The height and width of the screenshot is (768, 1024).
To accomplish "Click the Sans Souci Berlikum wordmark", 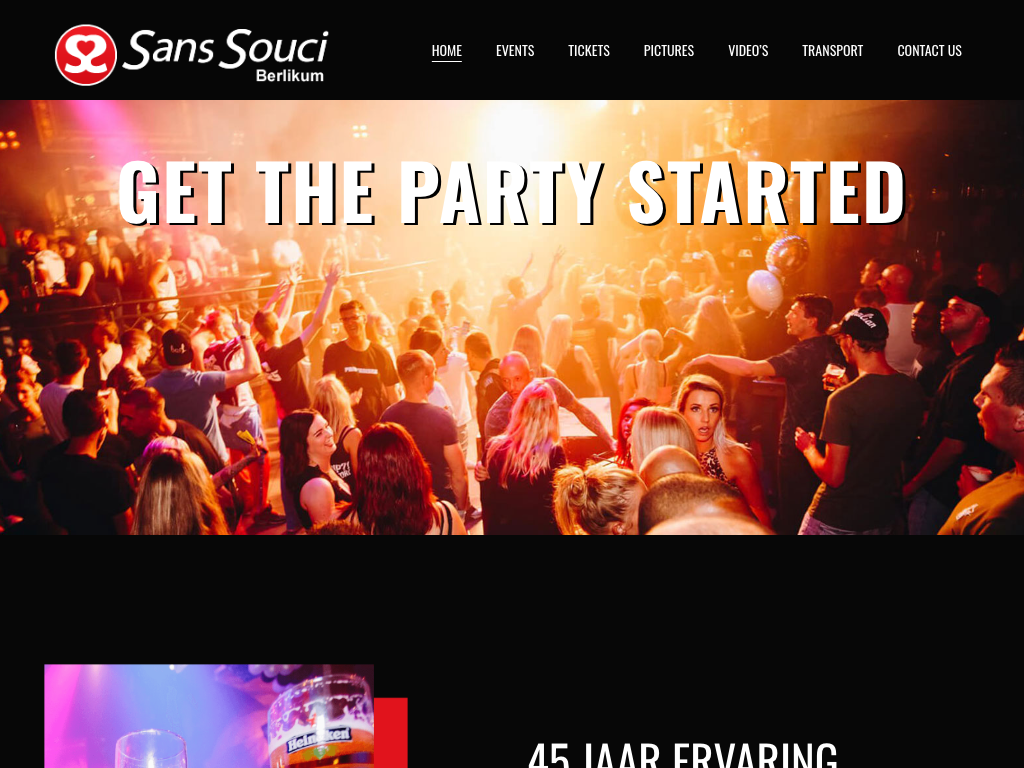I will point(225,56).
